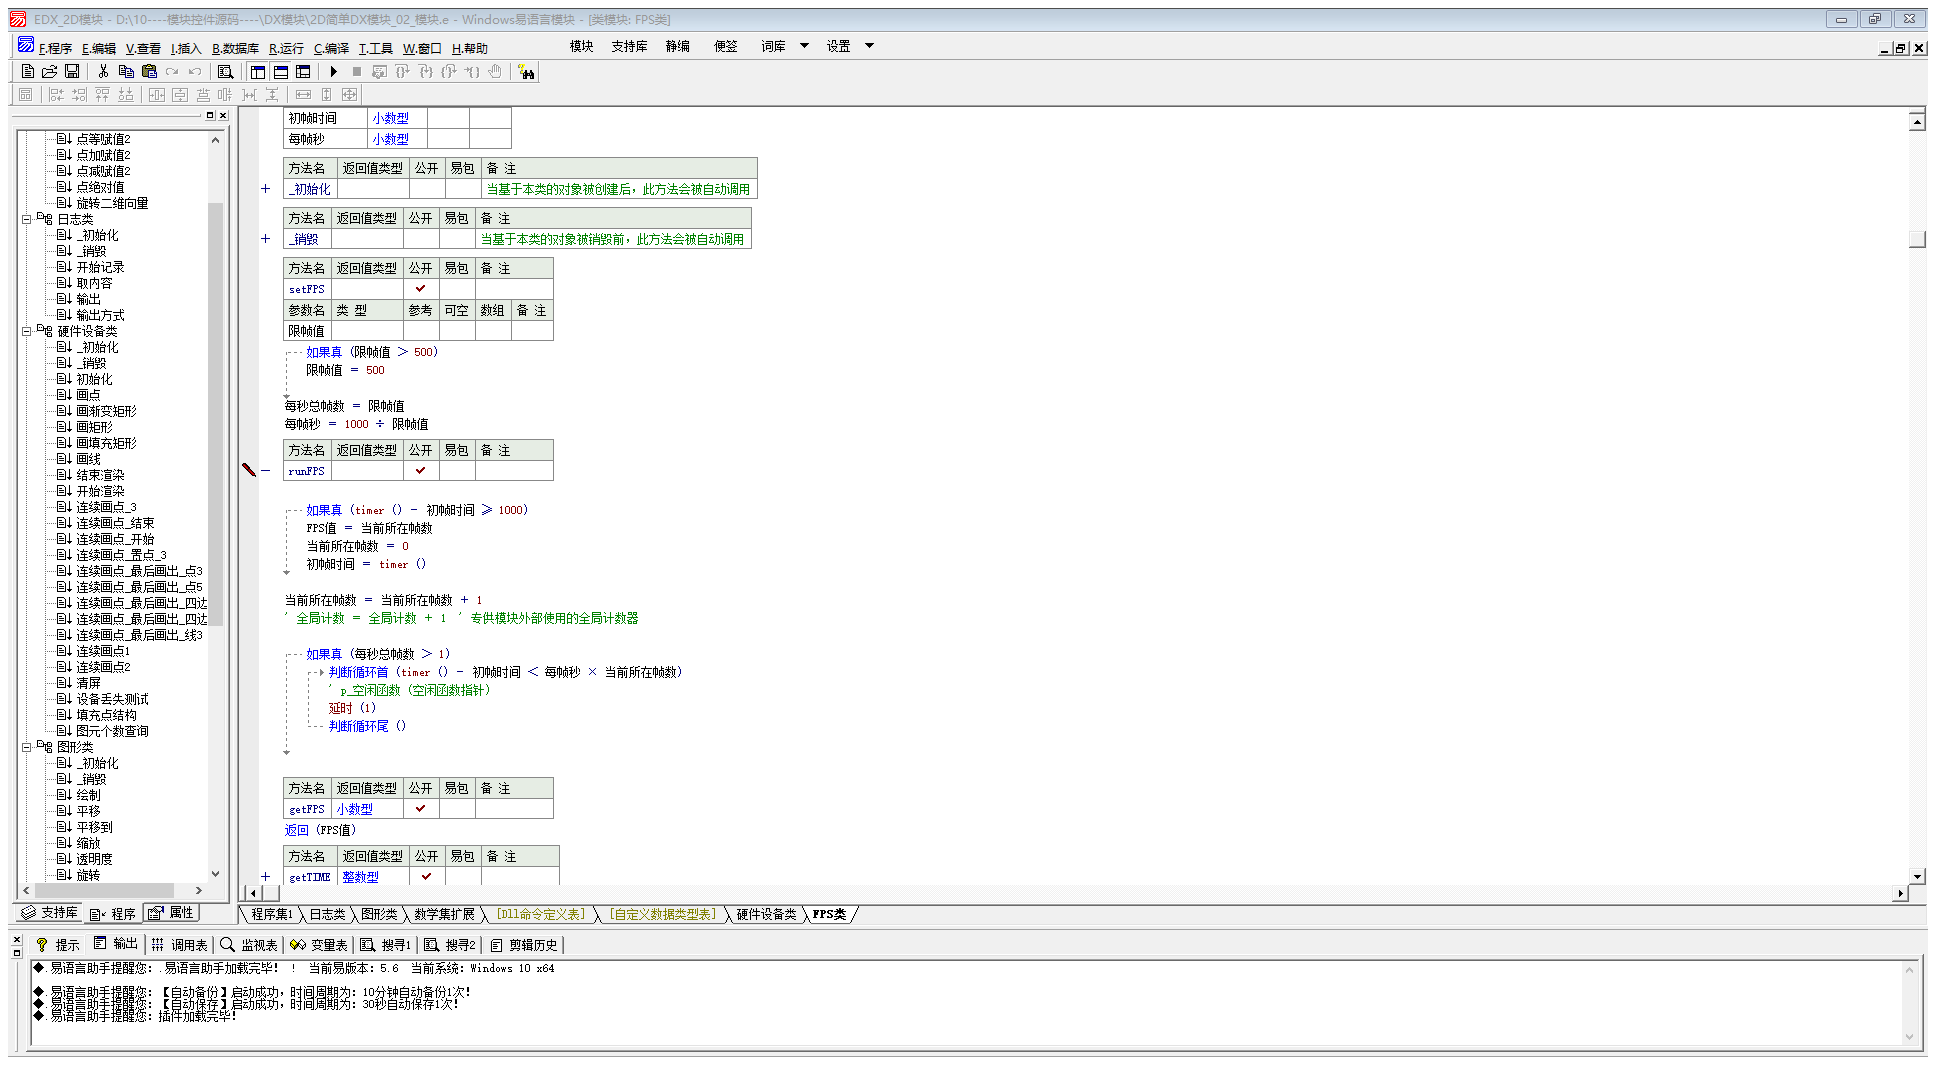Switch to the 硬件设备类 editor tab
1936x1066 pixels.
pos(767,914)
